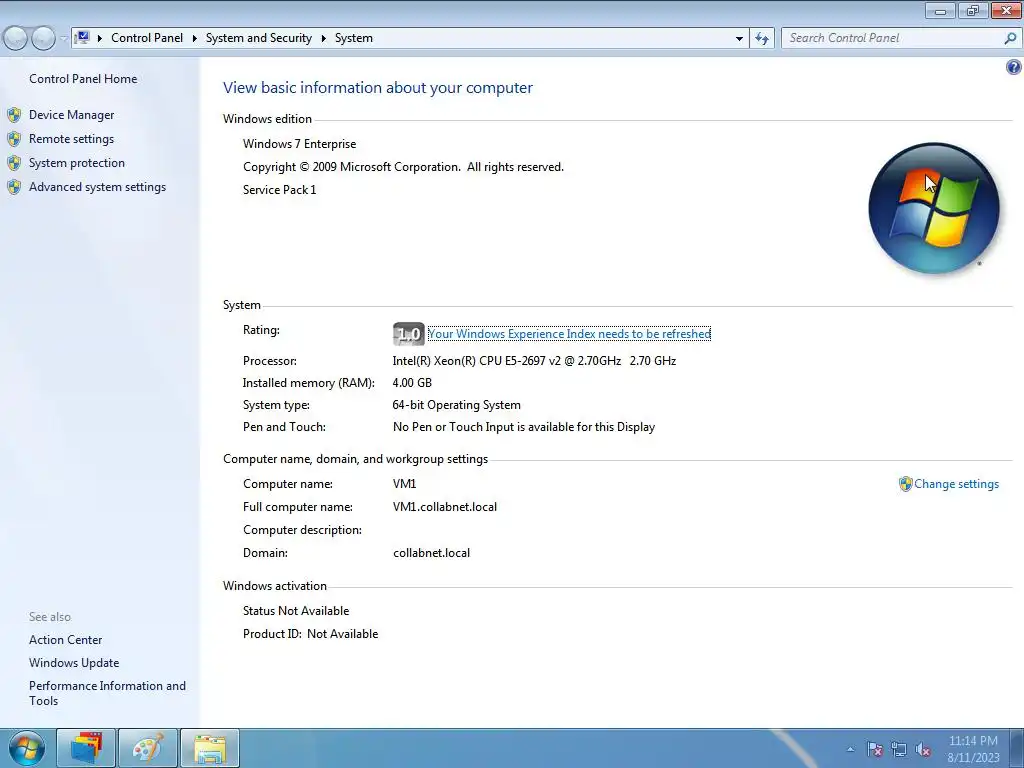Focus the Search Control Panel field
1024x768 pixels.
pos(893,38)
